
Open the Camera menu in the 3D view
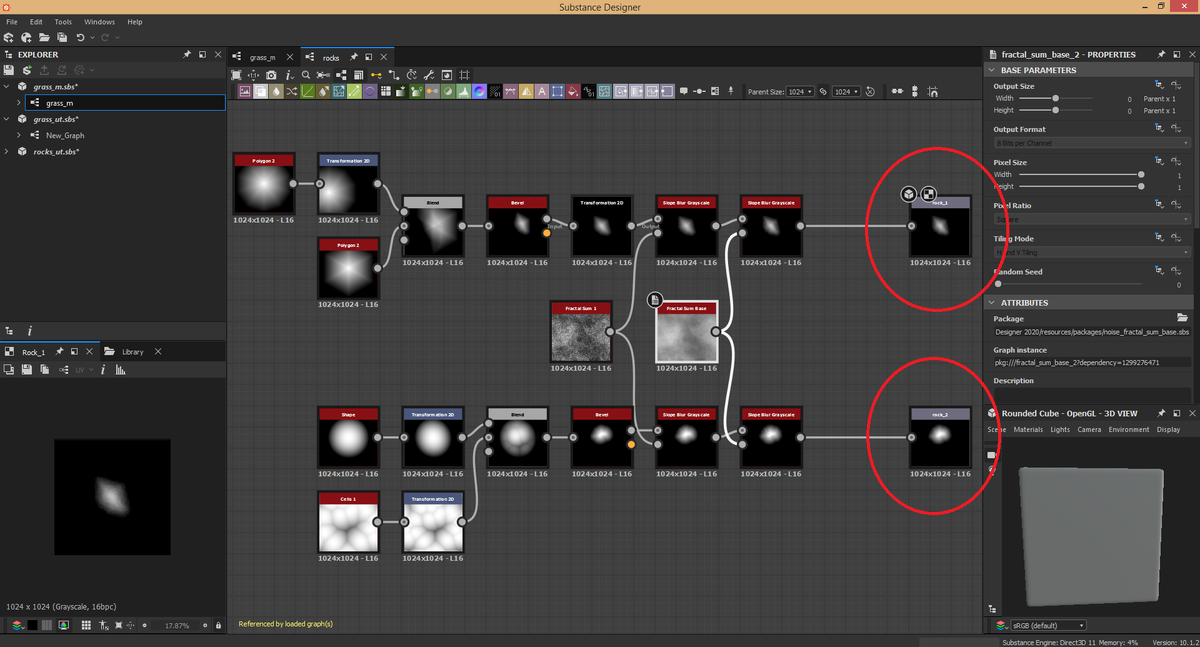(x=1089, y=429)
